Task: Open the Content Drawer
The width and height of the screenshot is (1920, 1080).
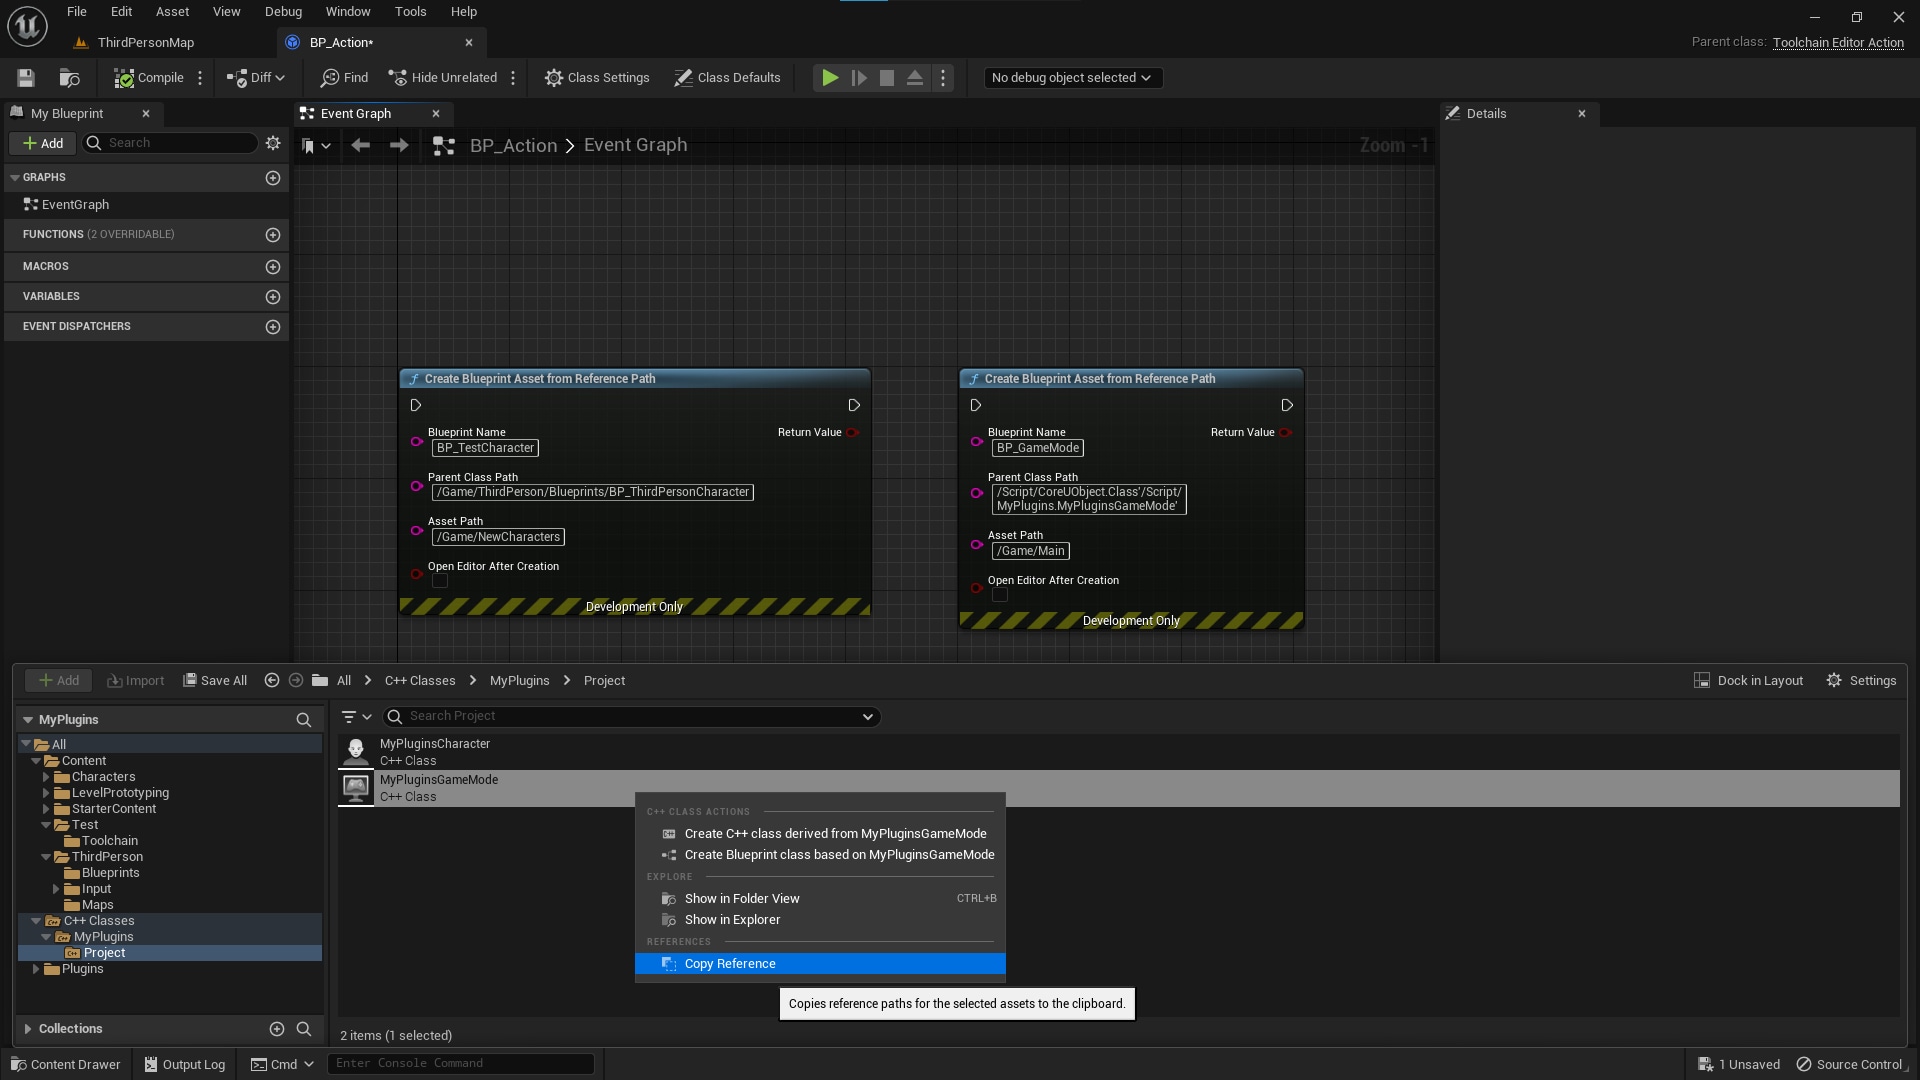Action: pos(65,1063)
